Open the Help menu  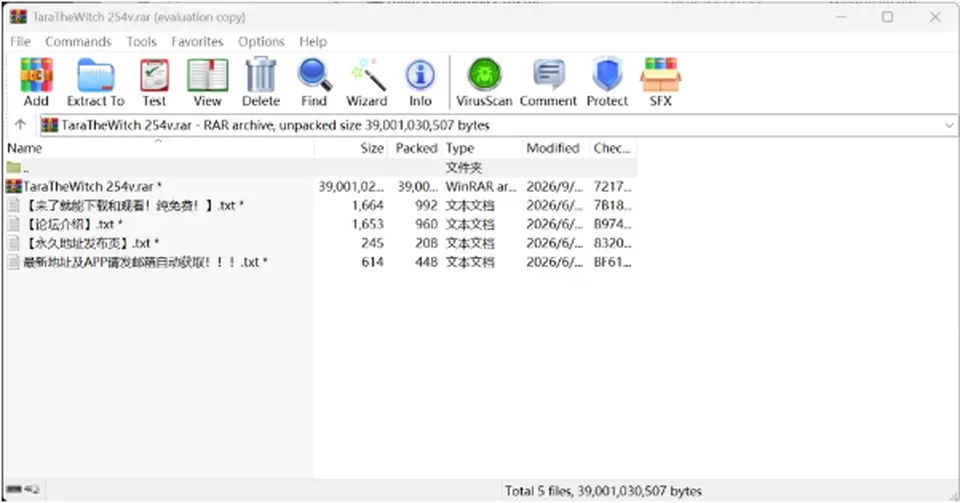click(x=313, y=42)
